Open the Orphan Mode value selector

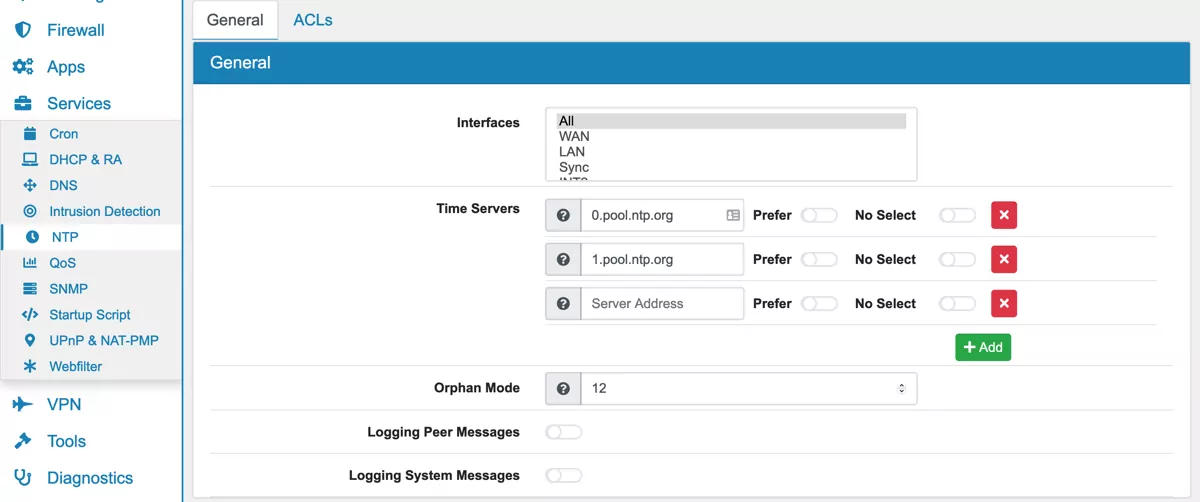click(748, 388)
